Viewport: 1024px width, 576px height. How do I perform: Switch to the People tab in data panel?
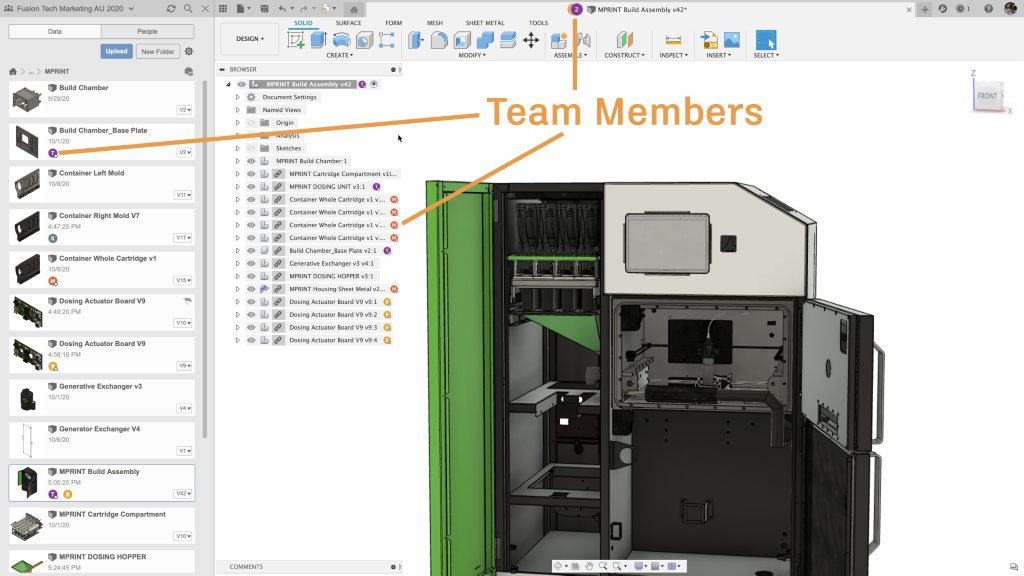point(148,31)
